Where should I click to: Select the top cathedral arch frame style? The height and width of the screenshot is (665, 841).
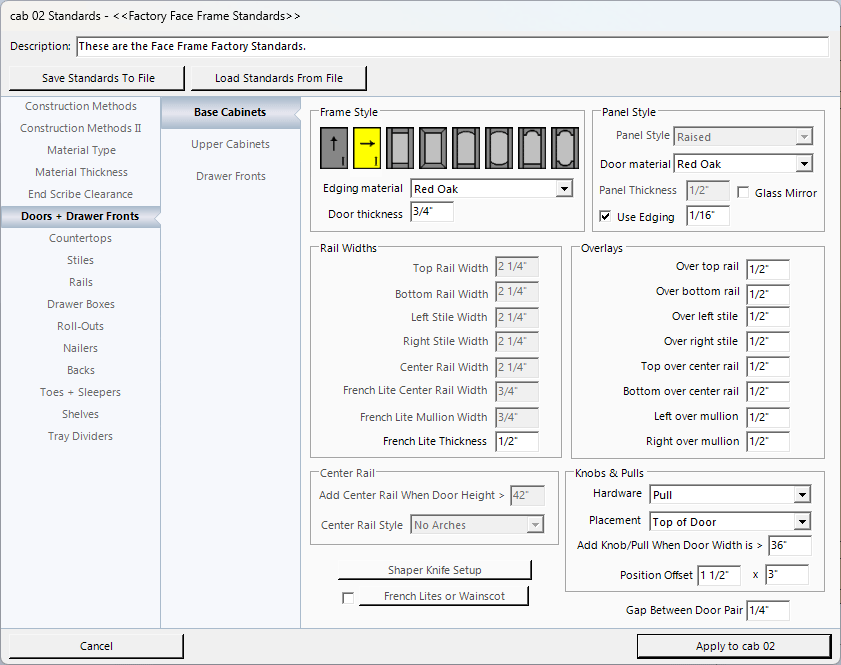coord(532,149)
